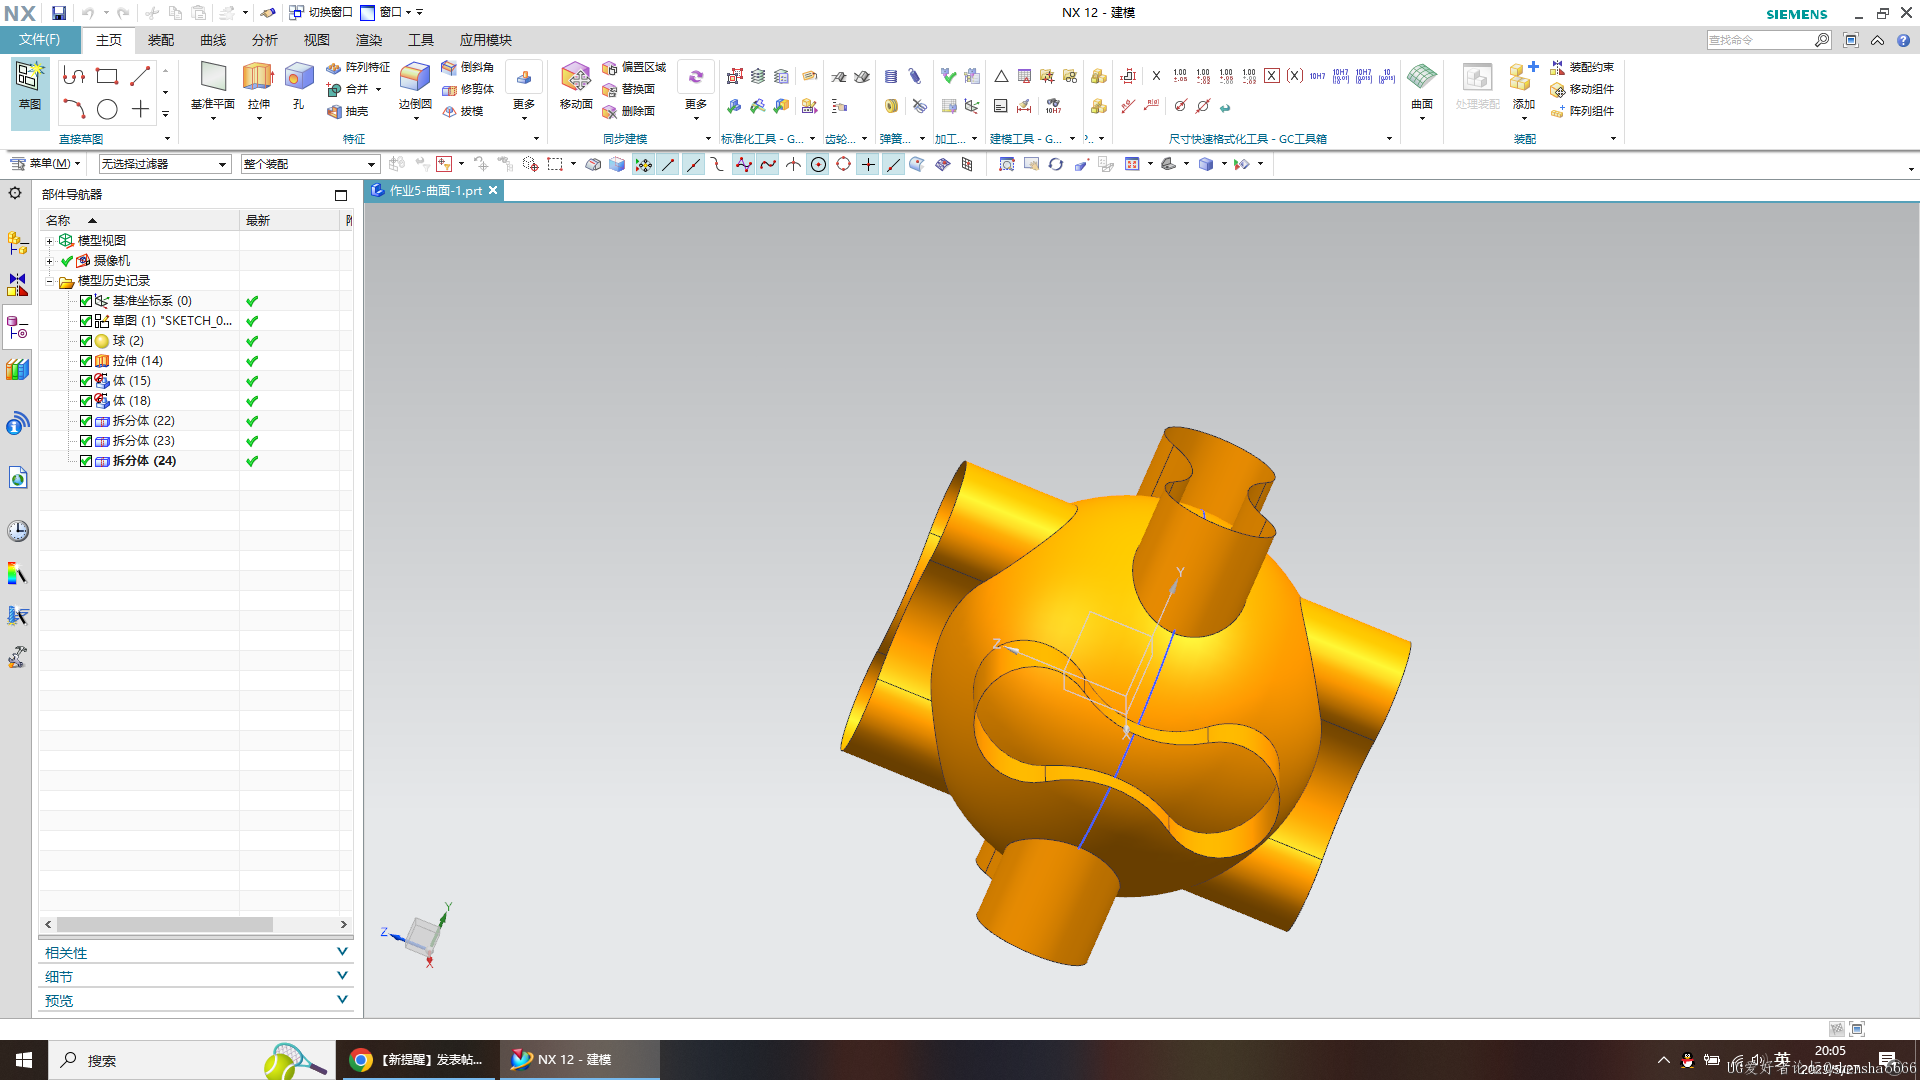Click the 拔模 draft tool
Screen dimensions: 1920x1080
pos(463,111)
